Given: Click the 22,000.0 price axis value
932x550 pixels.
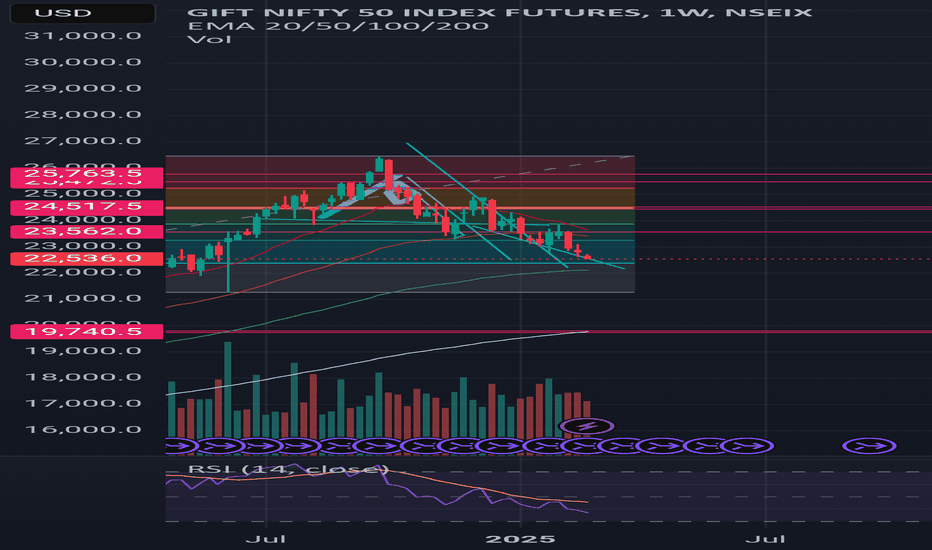Looking at the screenshot, I should tap(83, 272).
